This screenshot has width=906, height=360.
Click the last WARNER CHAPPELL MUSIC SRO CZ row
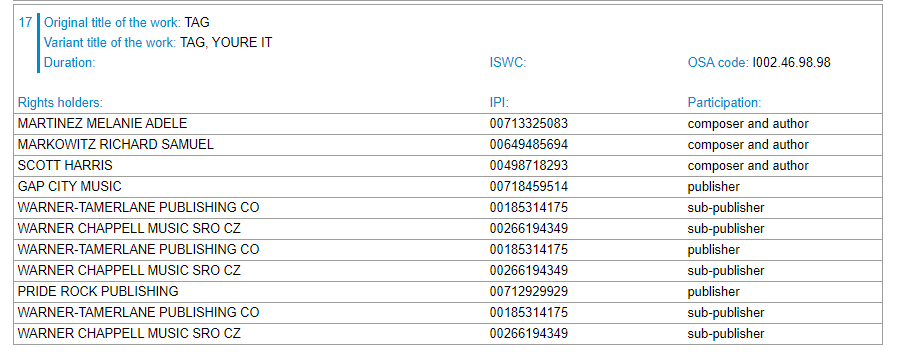point(448,333)
